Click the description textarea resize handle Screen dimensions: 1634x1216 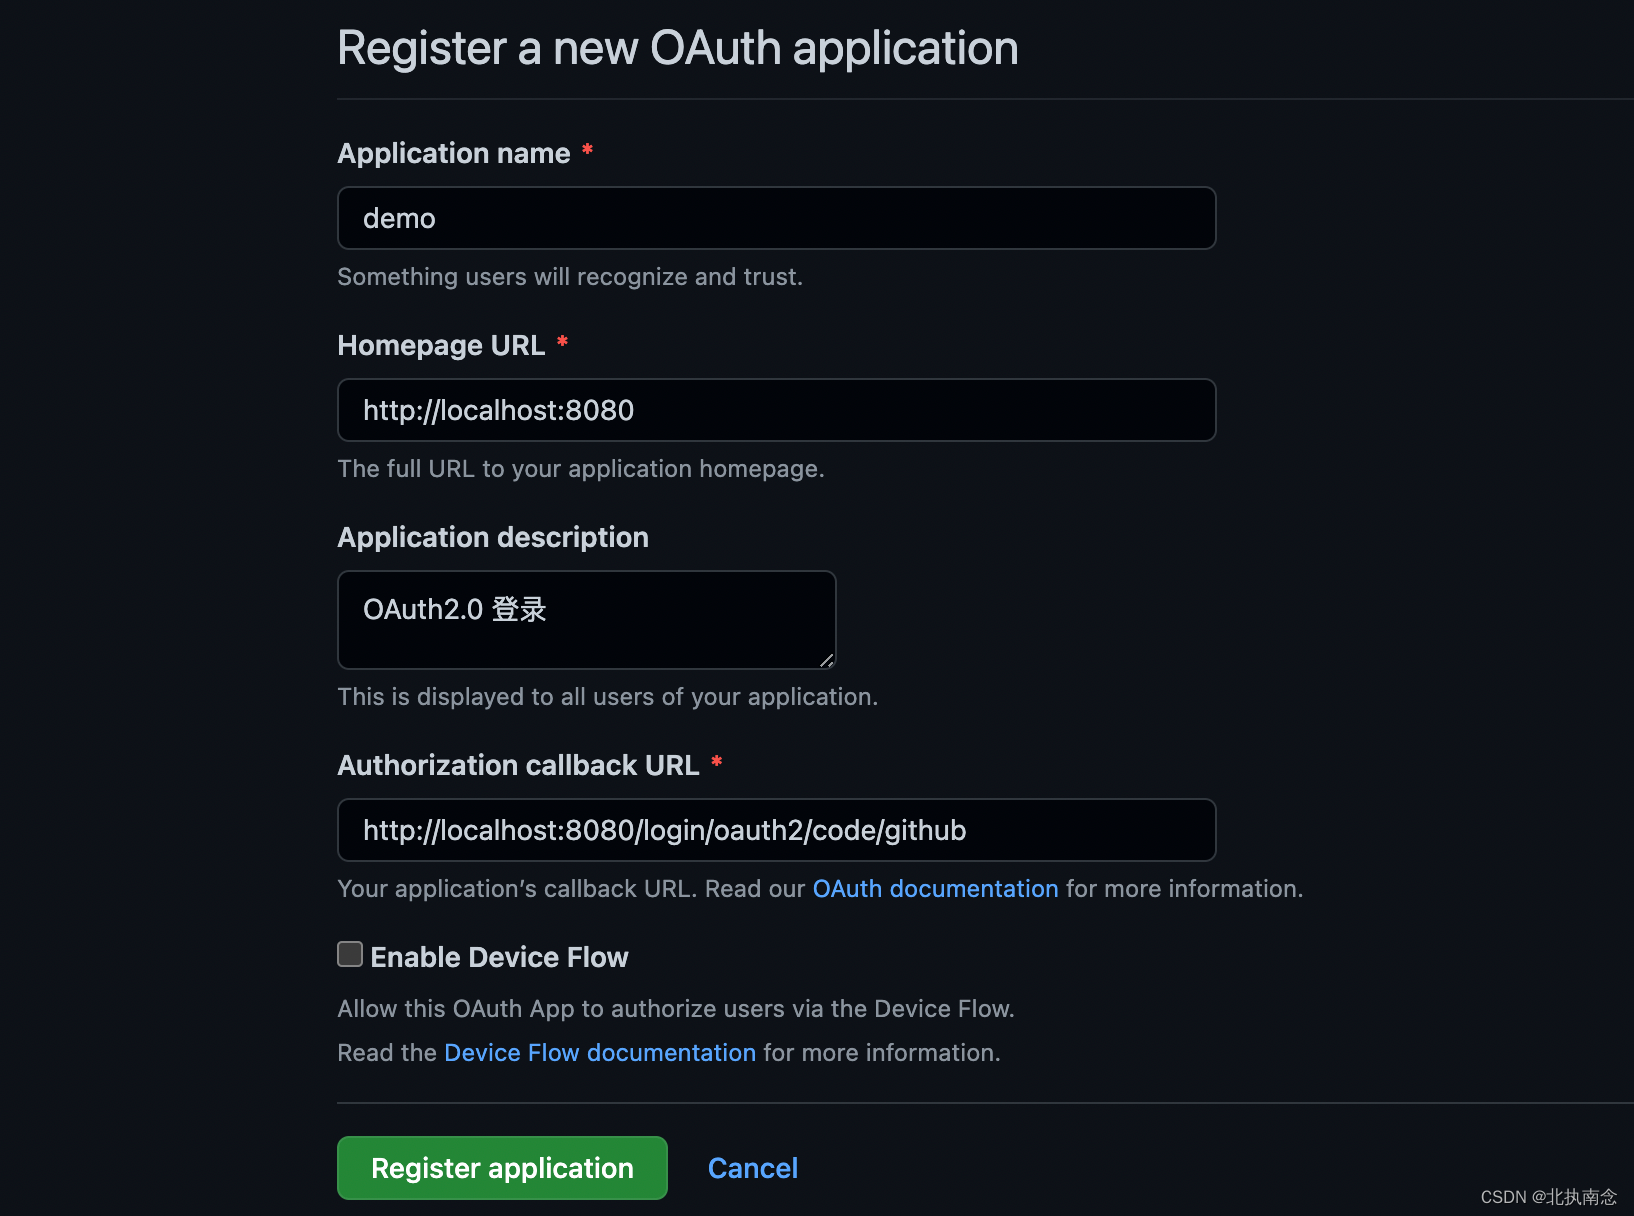click(x=826, y=660)
